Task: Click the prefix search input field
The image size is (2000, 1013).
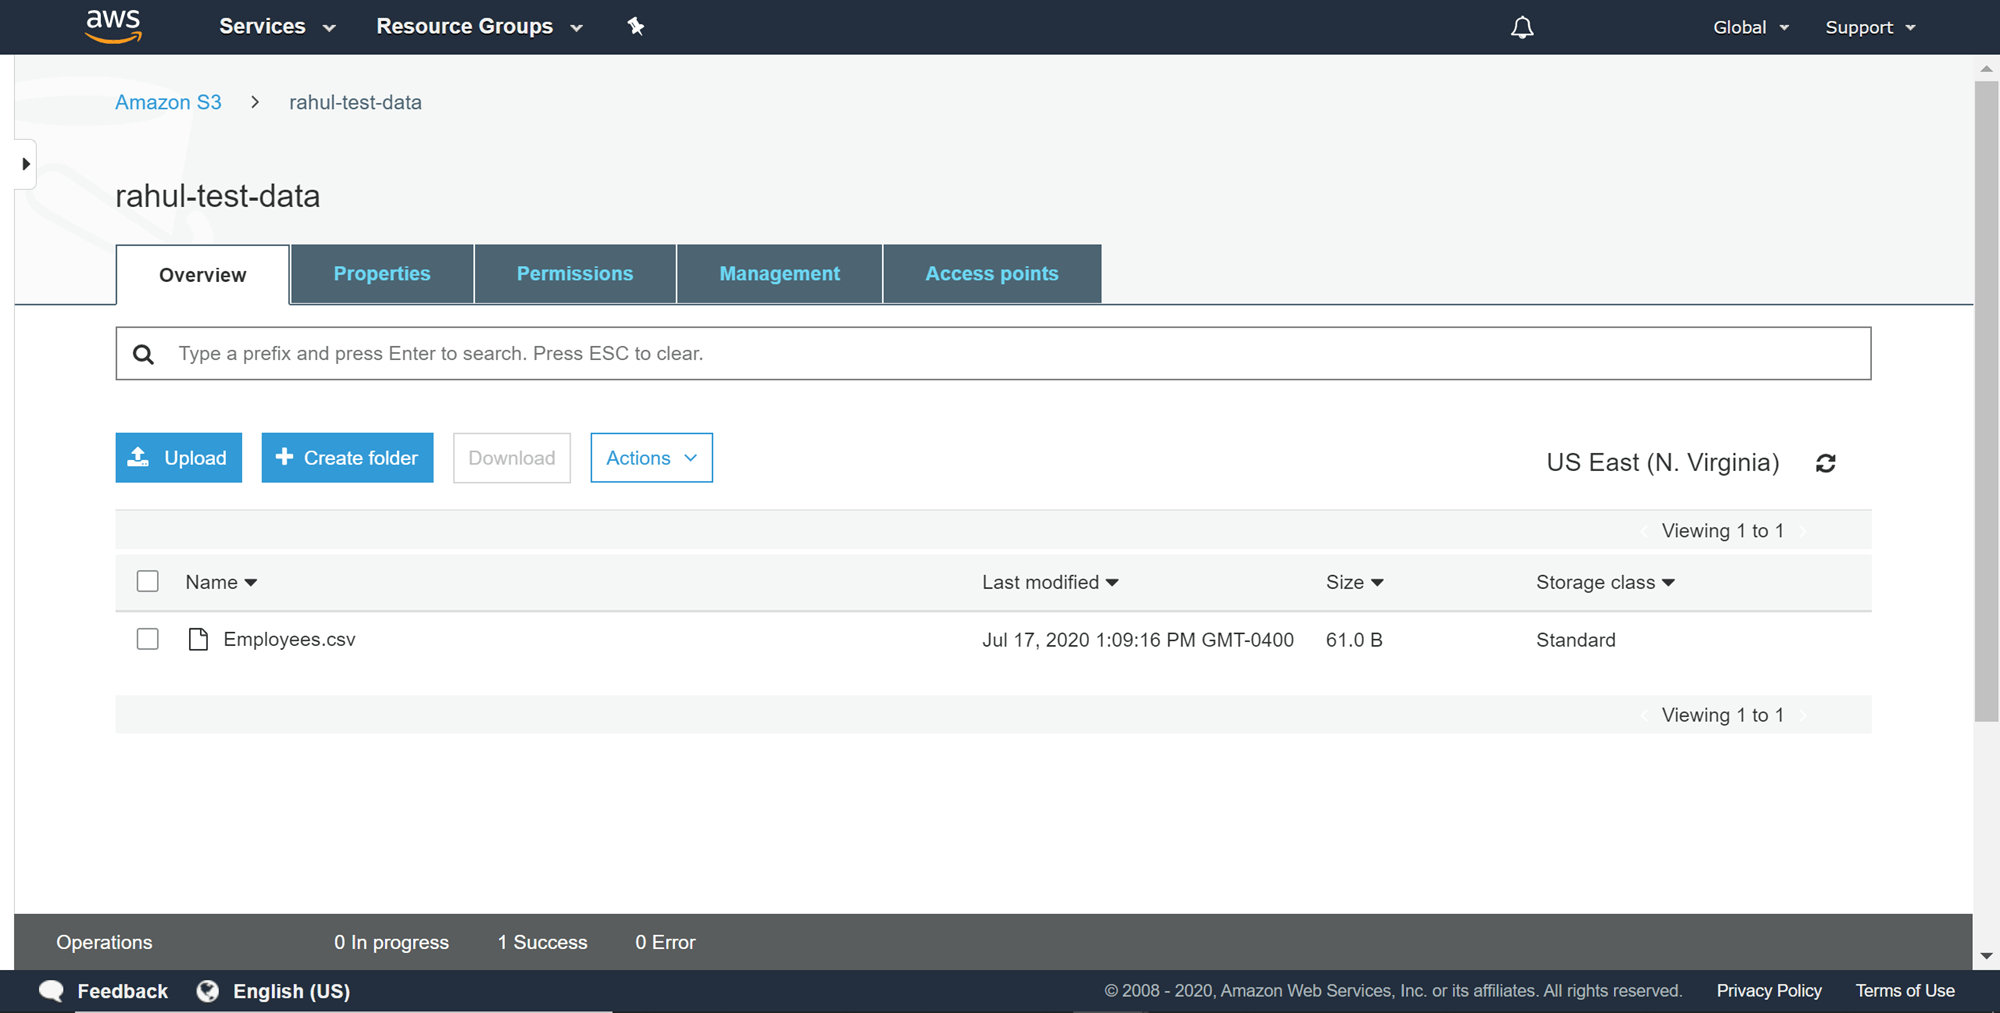Action: [x=700, y=353]
